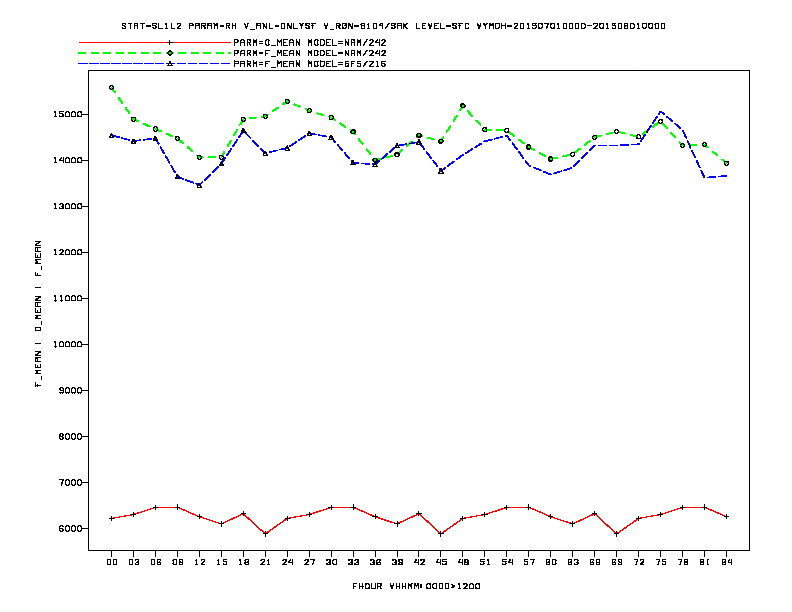Click the 33 forecast hour tick label
The height and width of the screenshot is (612, 792).
(353, 562)
